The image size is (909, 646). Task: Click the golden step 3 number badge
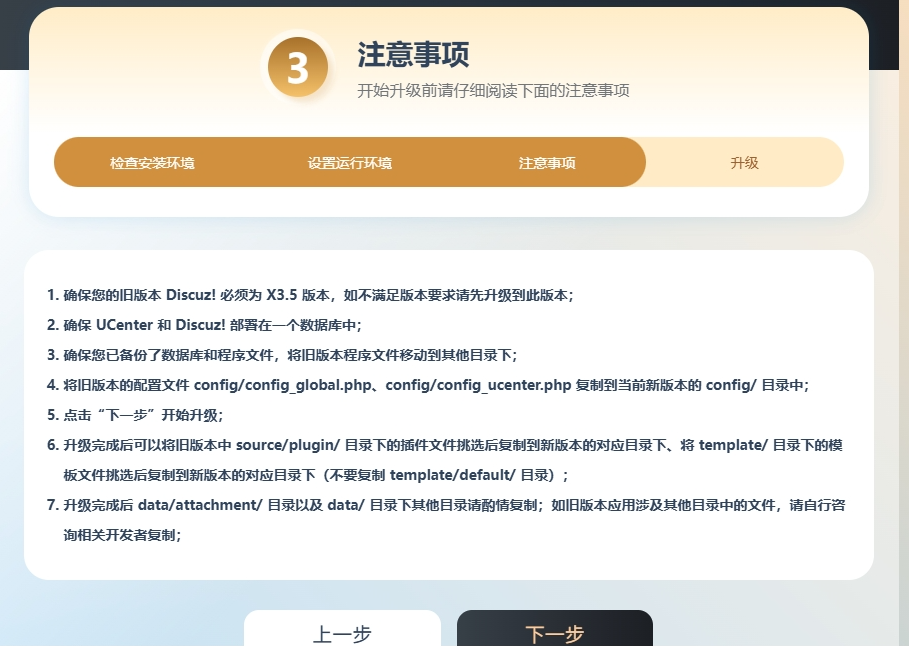[x=298, y=67]
